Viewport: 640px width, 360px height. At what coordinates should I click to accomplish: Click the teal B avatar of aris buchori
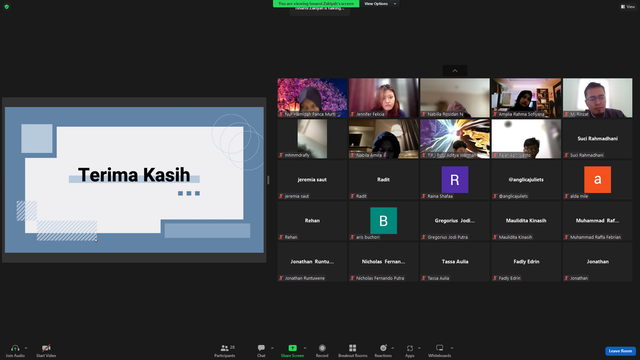click(384, 220)
